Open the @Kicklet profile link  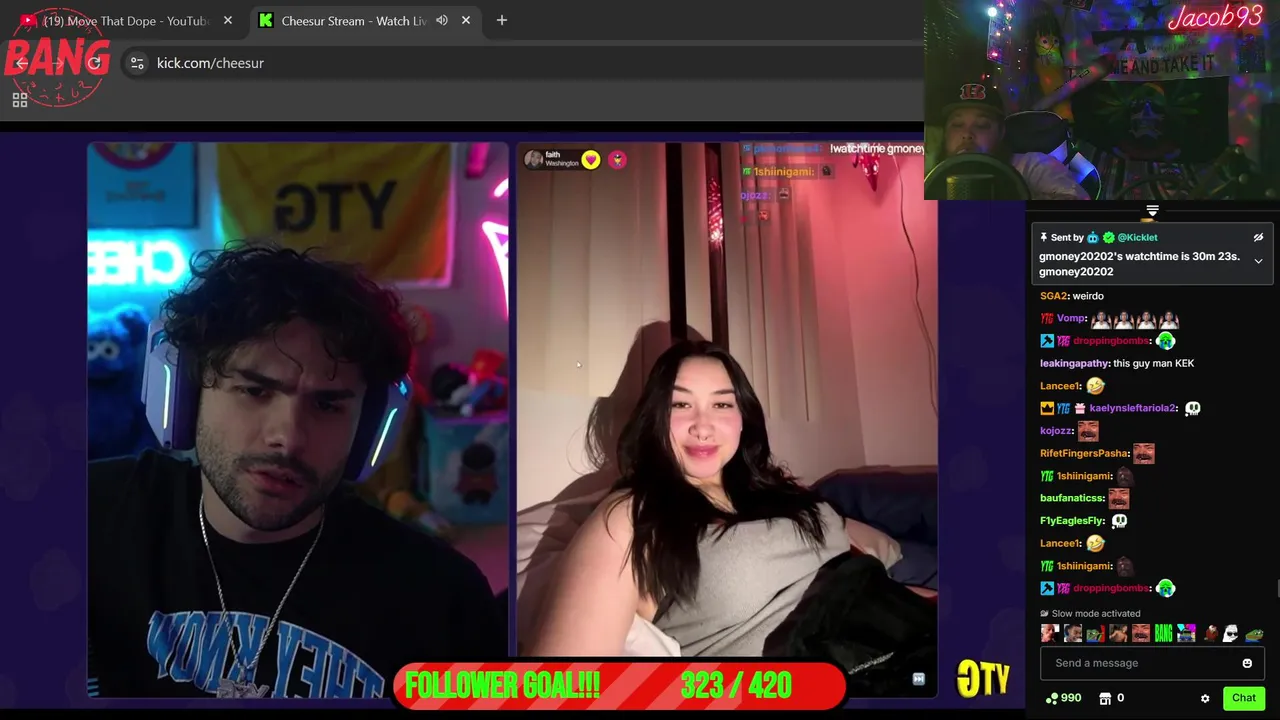tap(1137, 237)
